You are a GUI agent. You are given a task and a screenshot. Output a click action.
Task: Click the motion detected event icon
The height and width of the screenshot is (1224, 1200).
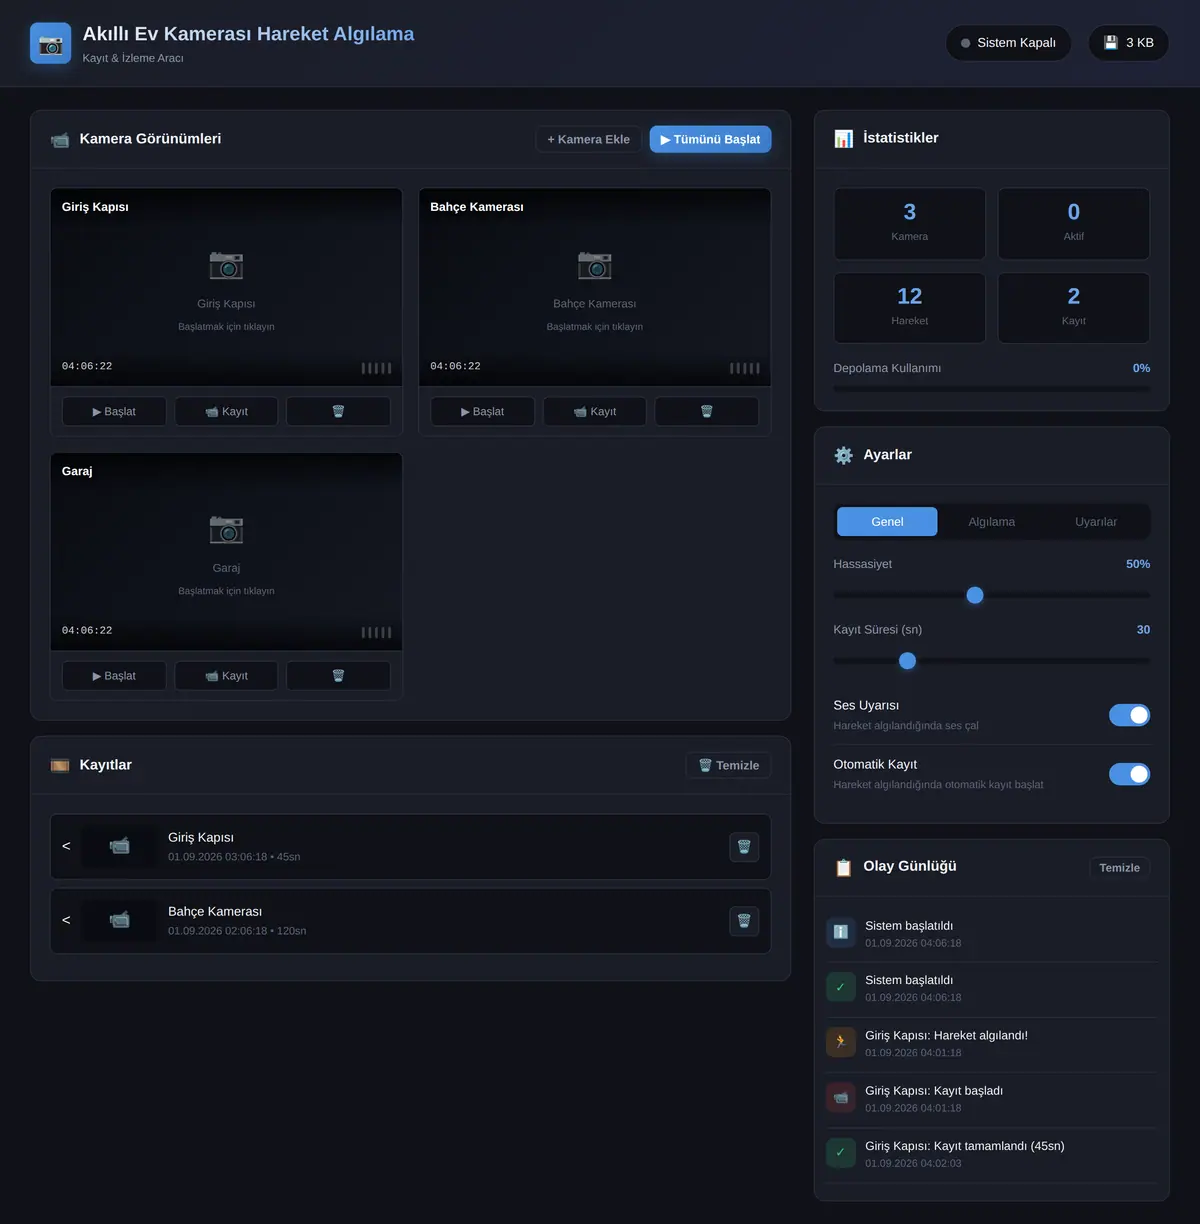841,1042
